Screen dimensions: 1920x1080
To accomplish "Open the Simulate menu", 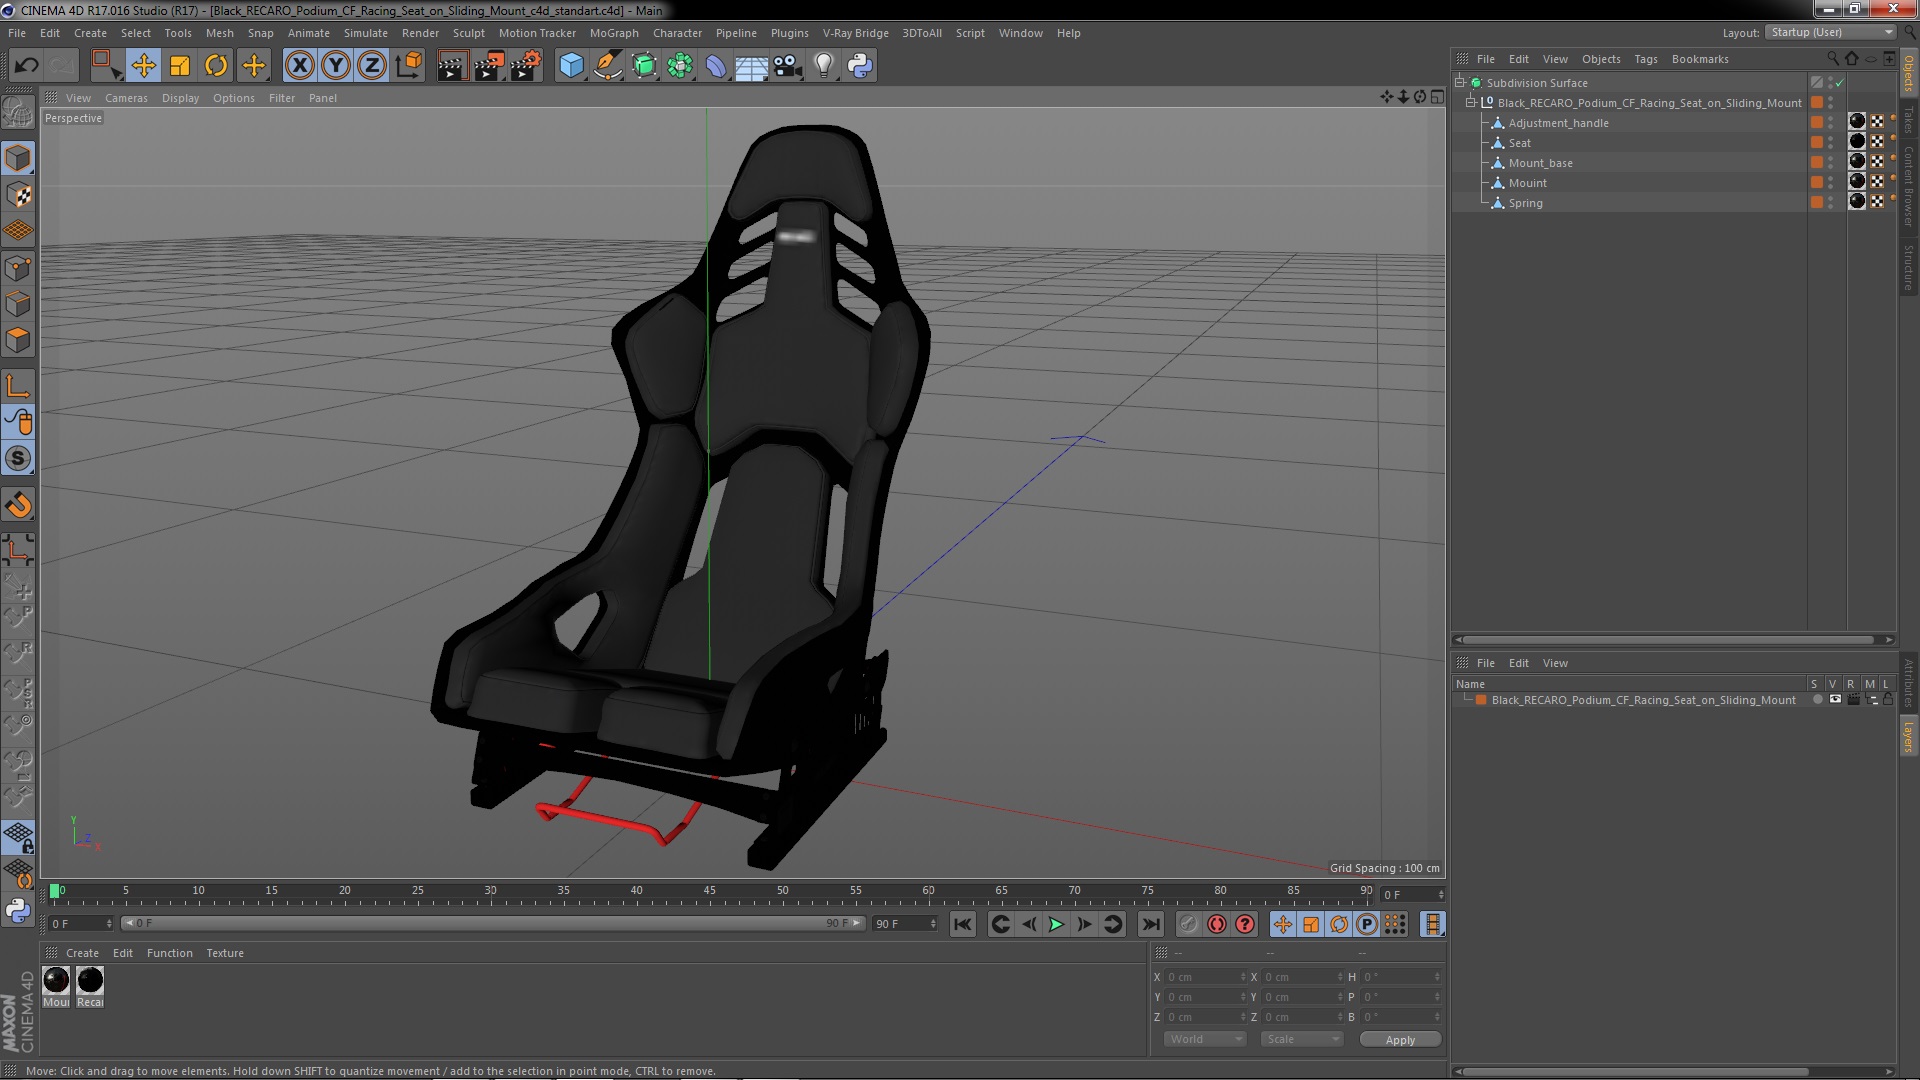I will 366,33.
